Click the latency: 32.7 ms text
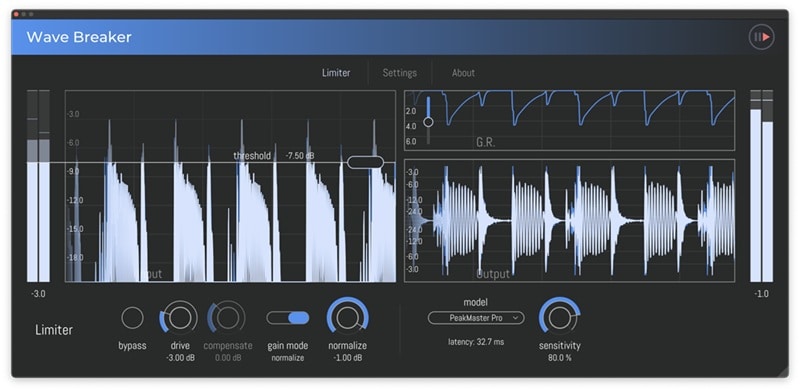The width and height of the screenshot is (800, 391). [x=476, y=342]
